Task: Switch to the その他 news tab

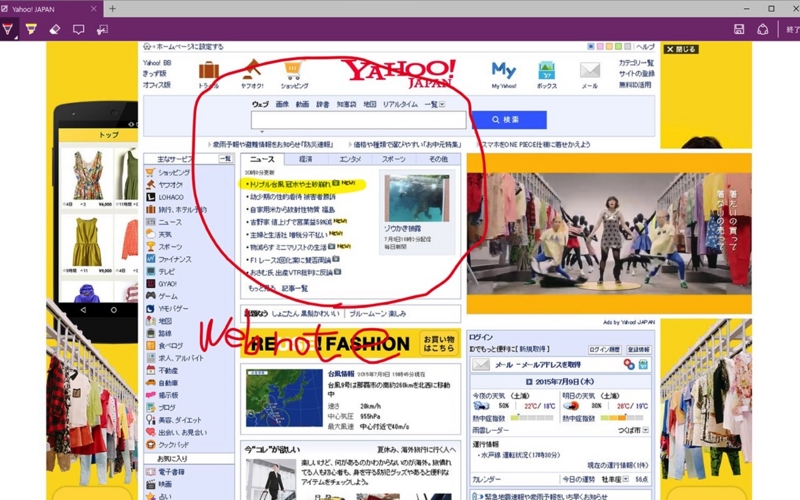Action: 438,159
